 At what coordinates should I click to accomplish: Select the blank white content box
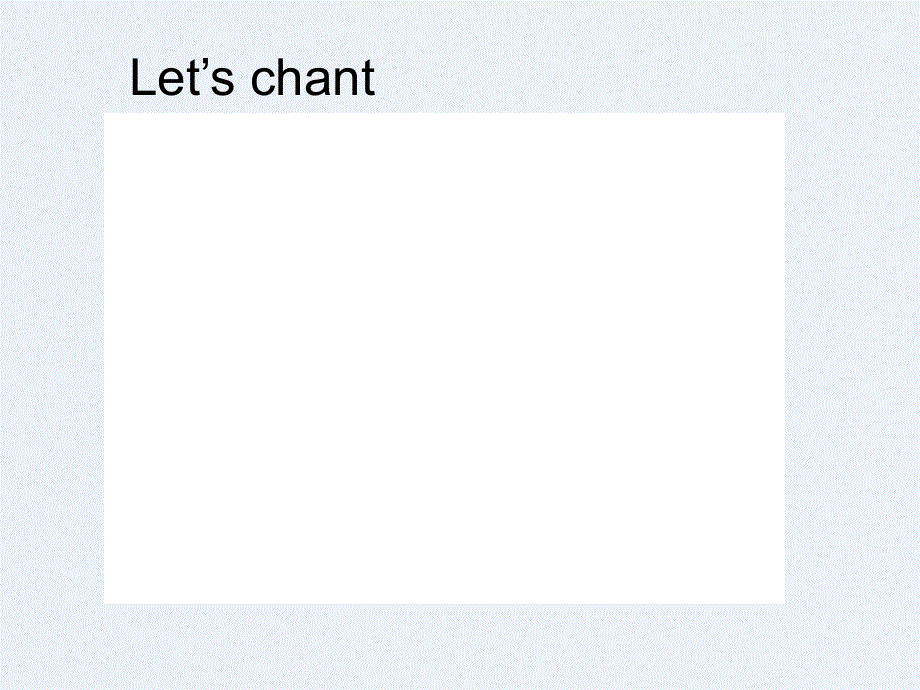pos(444,358)
